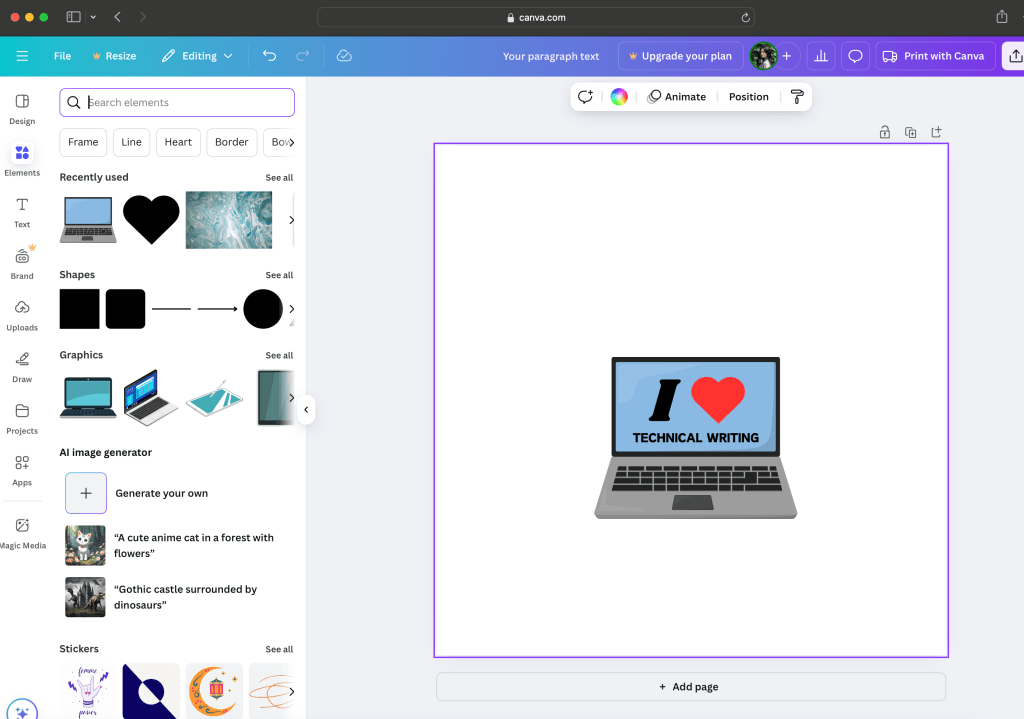Open the Magic Media app

(x=22, y=531)
